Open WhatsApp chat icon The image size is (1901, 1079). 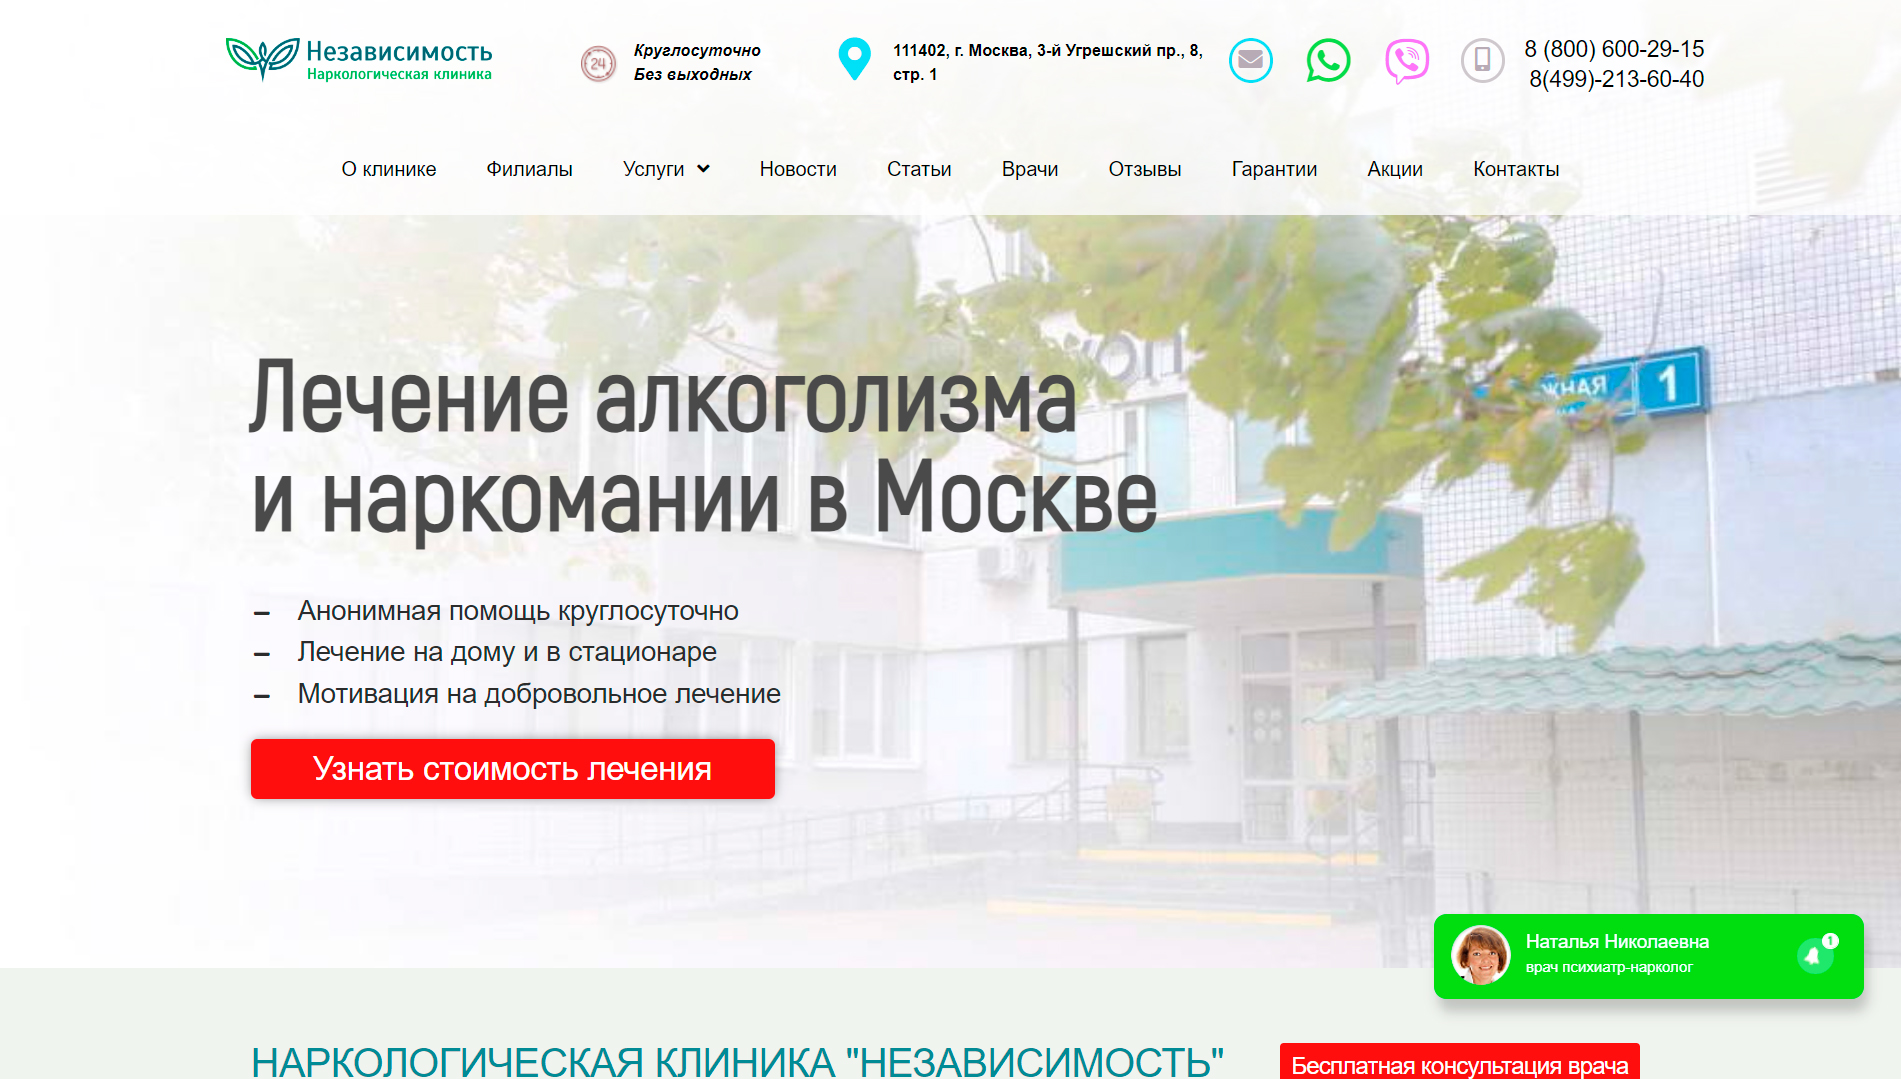1328,61
